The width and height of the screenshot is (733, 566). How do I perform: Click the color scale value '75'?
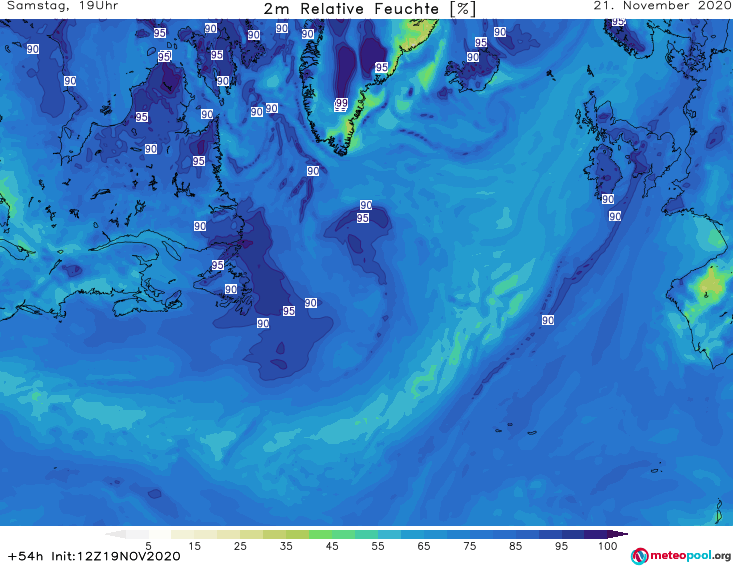[469, 546]
